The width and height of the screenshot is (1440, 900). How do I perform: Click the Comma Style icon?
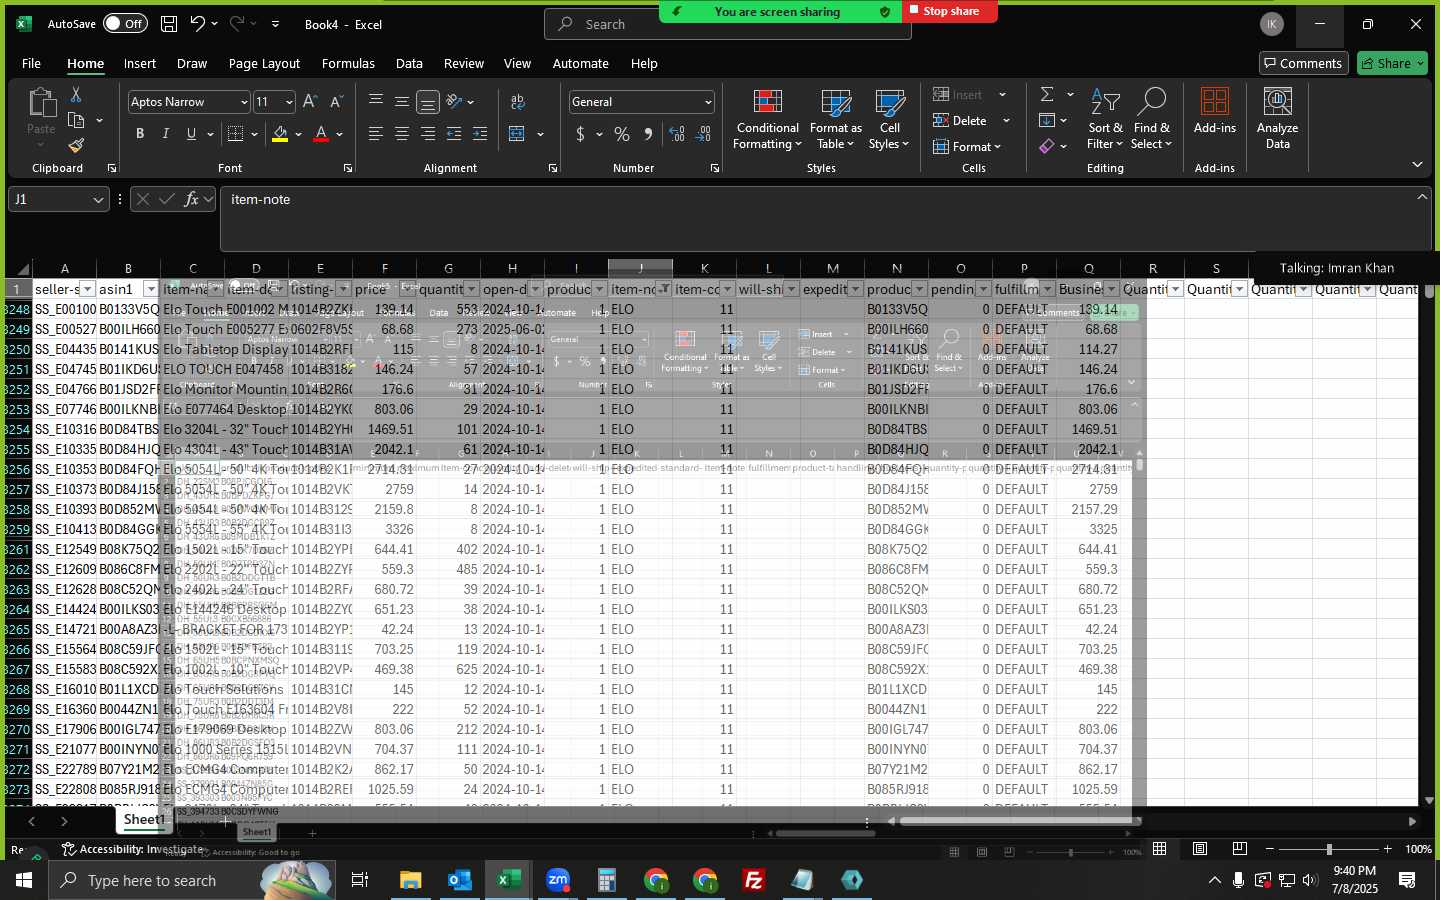[x=648, y=134]
